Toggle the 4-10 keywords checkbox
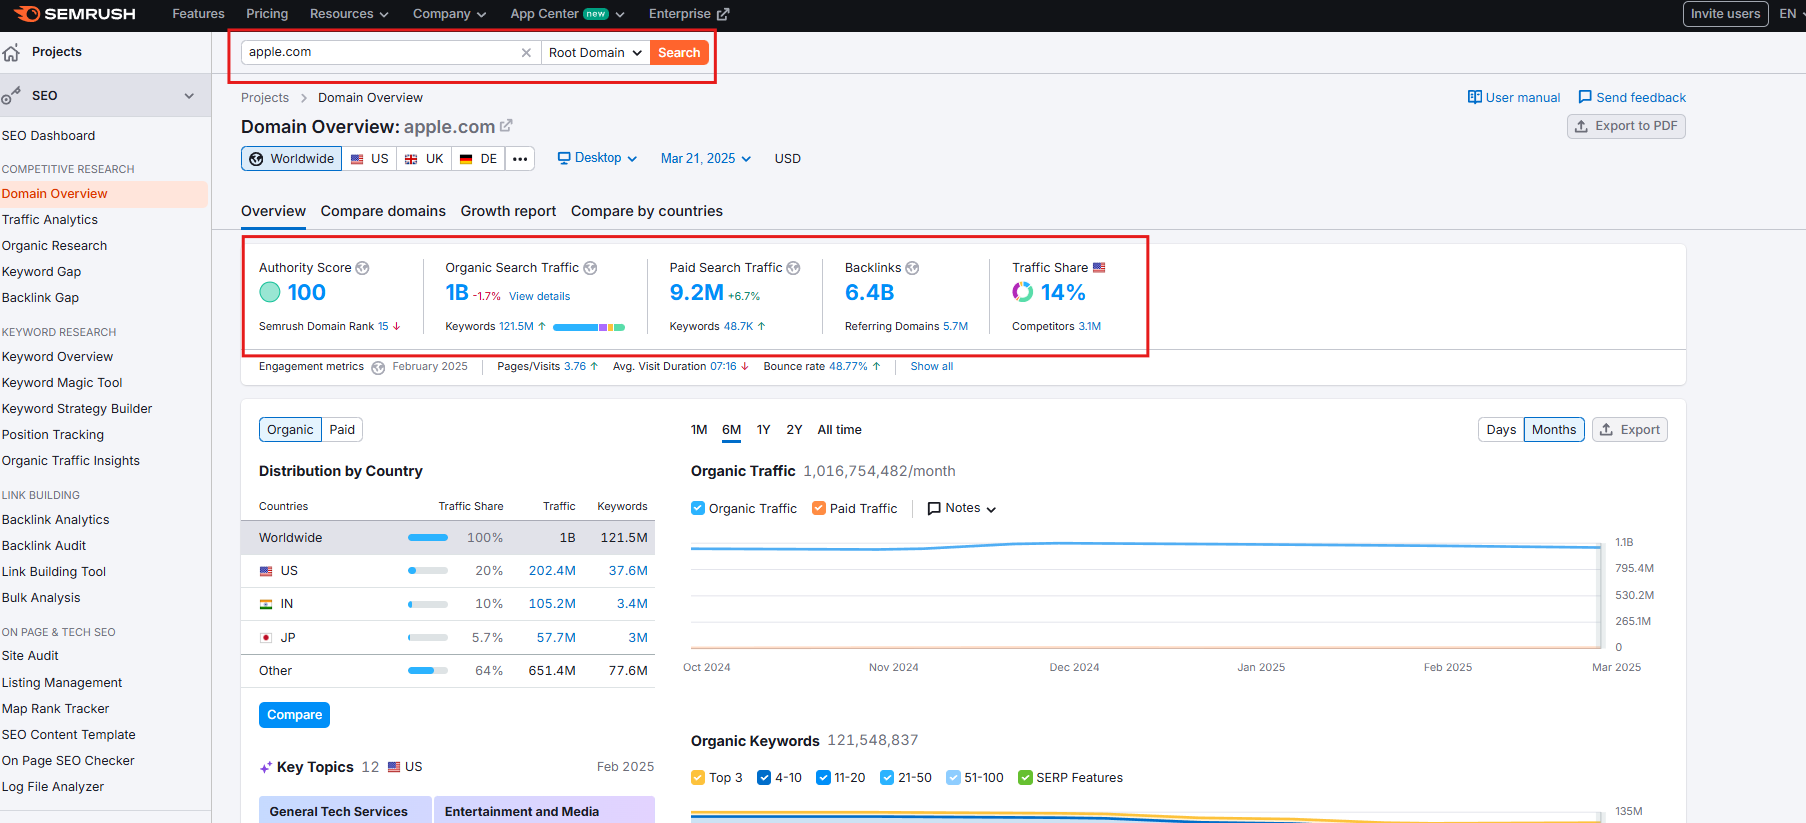 pyautogui.click(x=764, y=777)
